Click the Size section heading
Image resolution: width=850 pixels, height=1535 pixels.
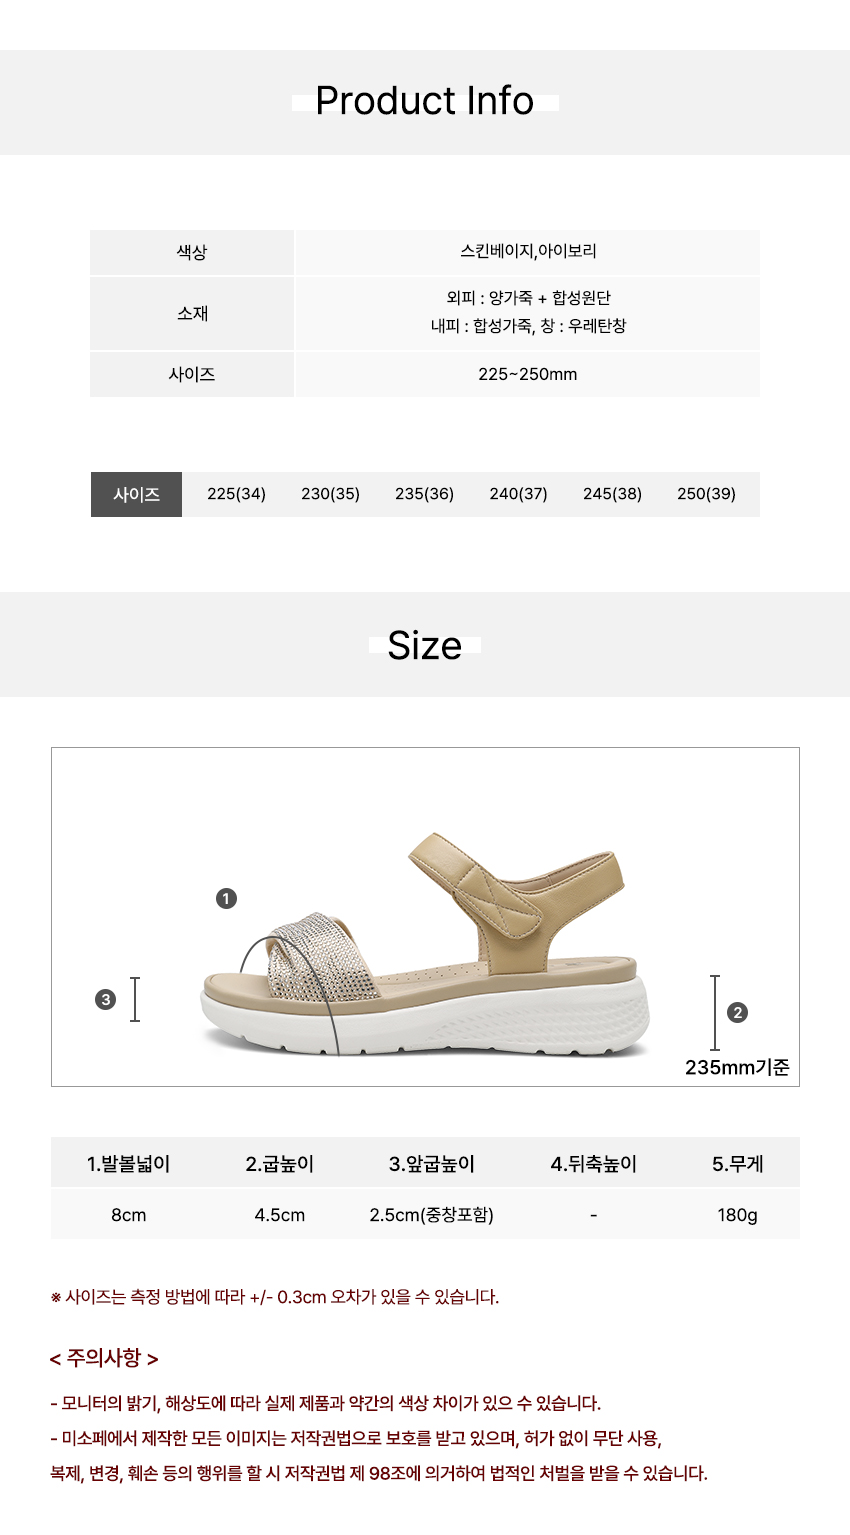tap(425, 645)
